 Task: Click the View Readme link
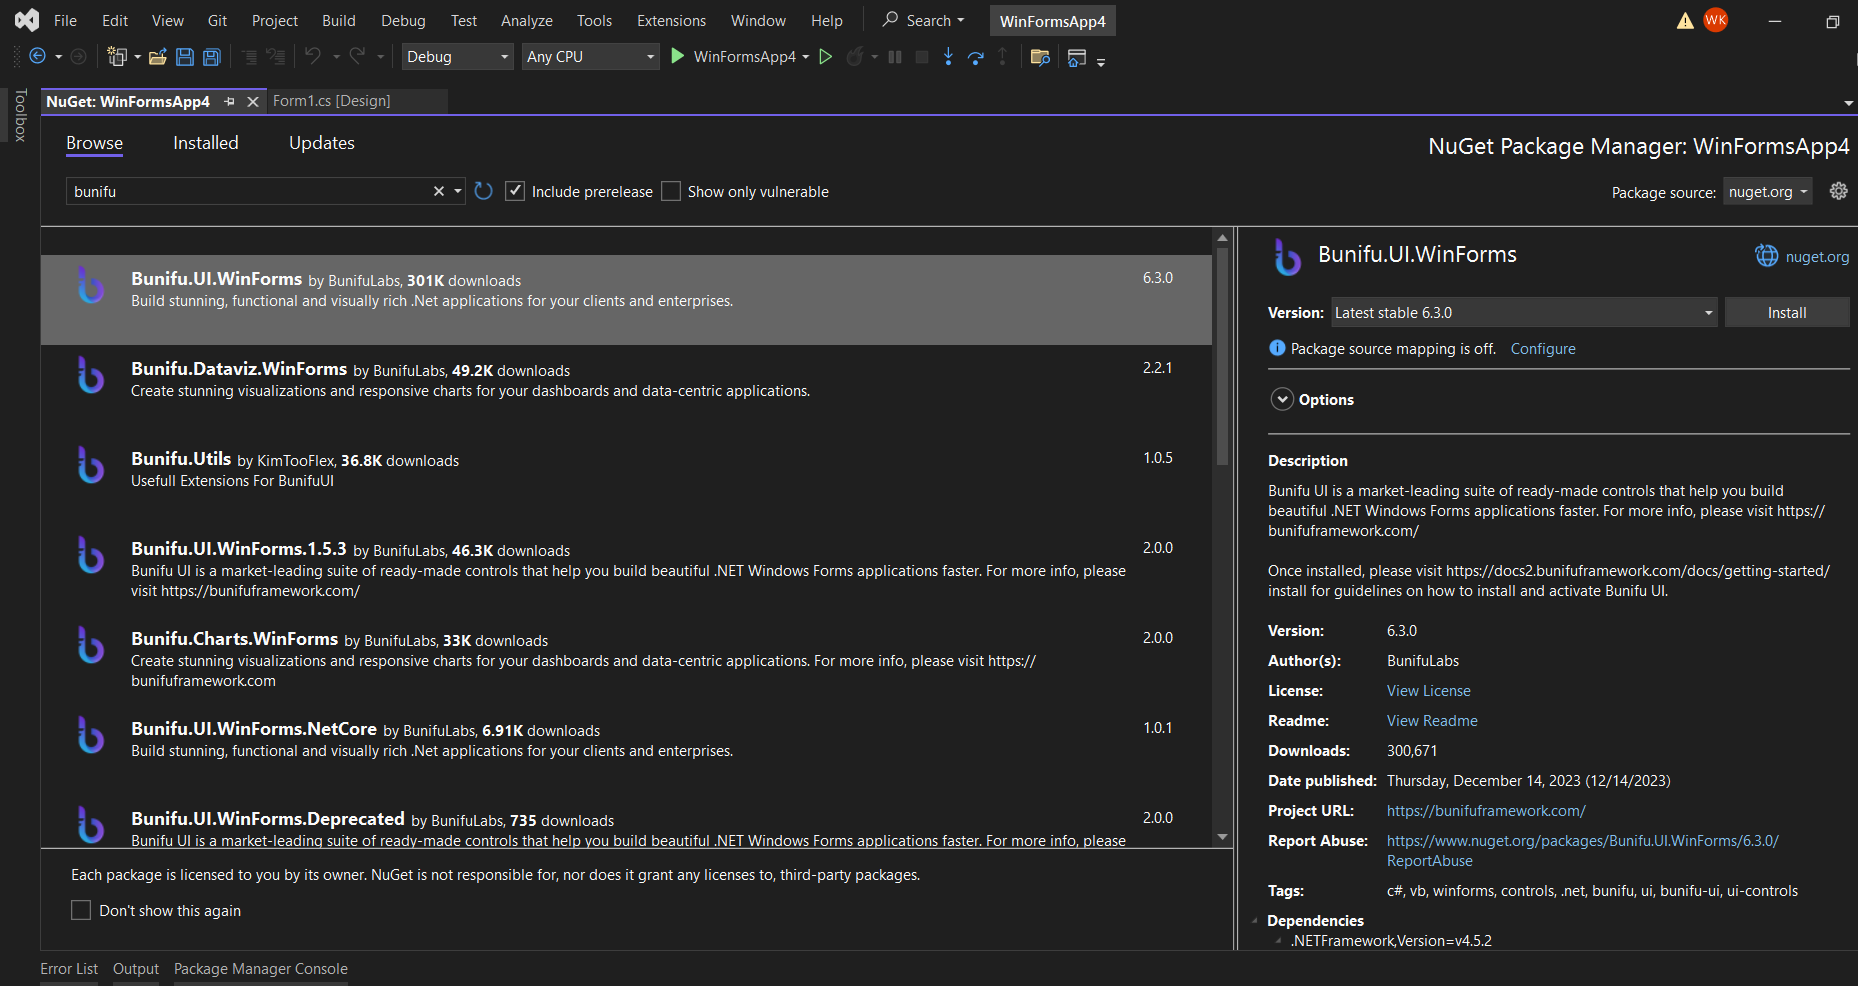point(1432,721)
